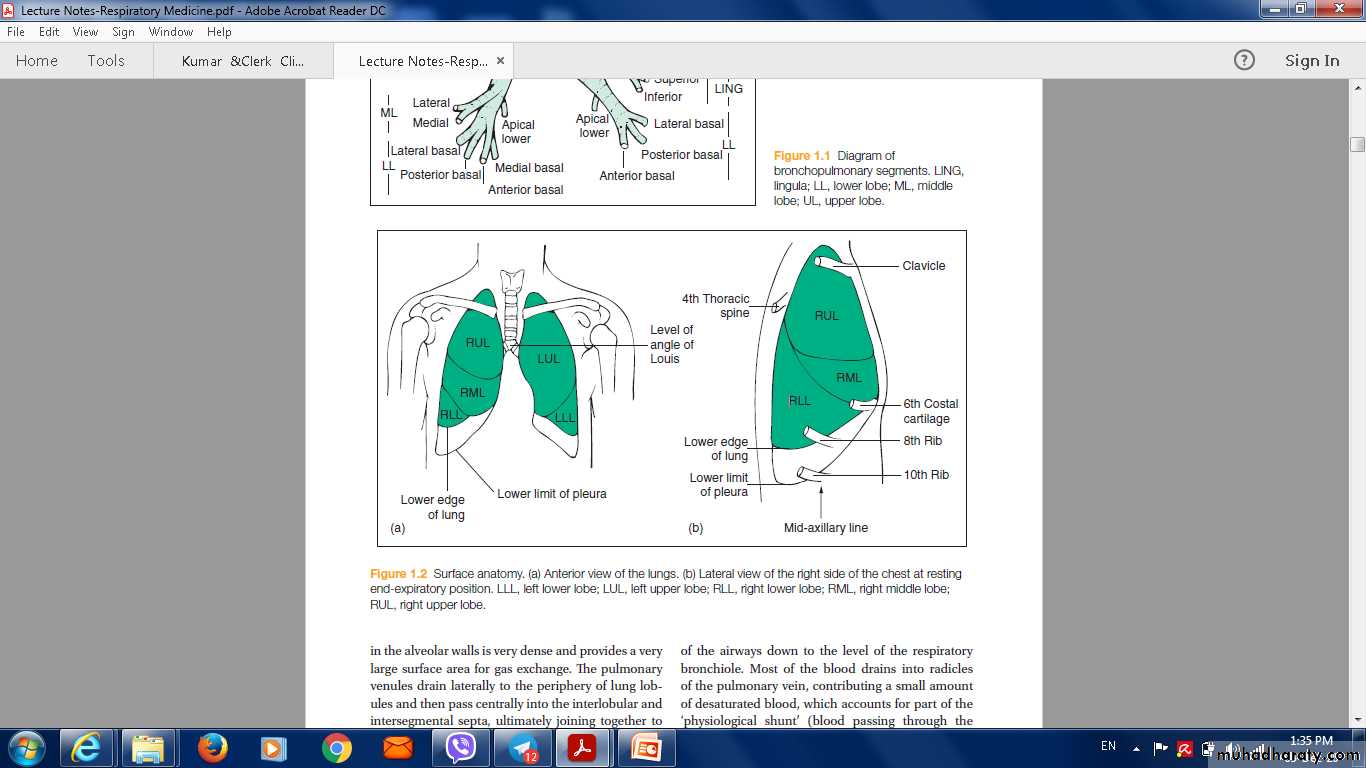The width and height of the screenshot is (1366, 768).
Task: Open Internet Explorer from taskbar
Action: (x=87, y=748)
